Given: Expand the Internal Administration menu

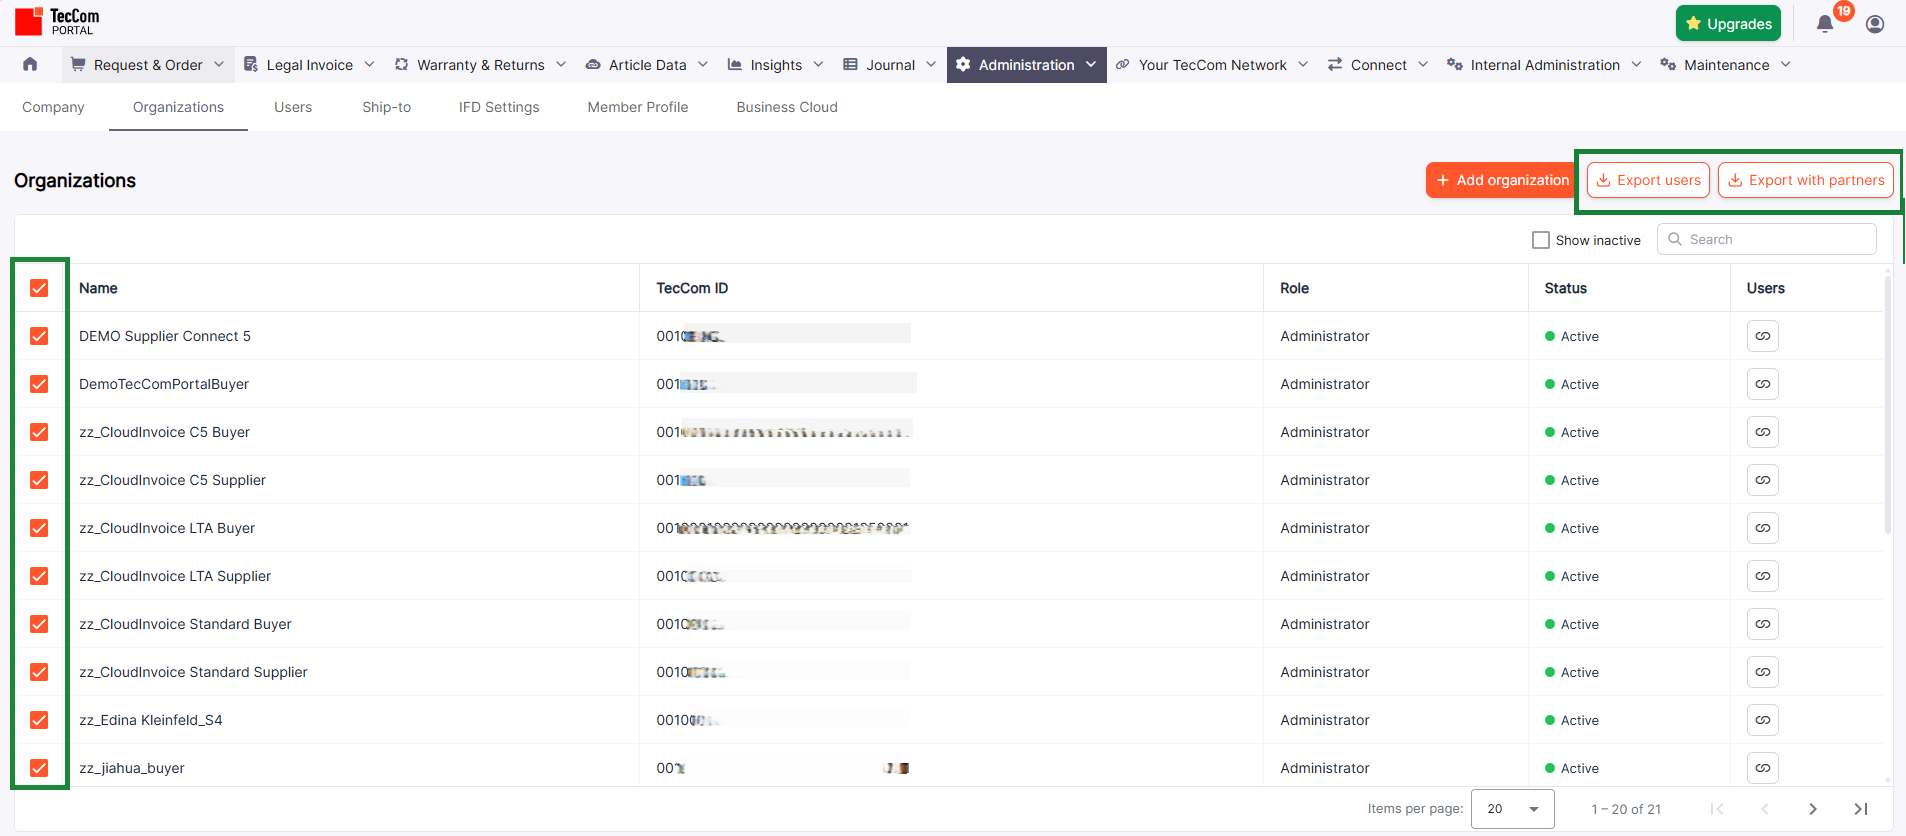Looking at the screenshot, I should tap(1544, 65).
